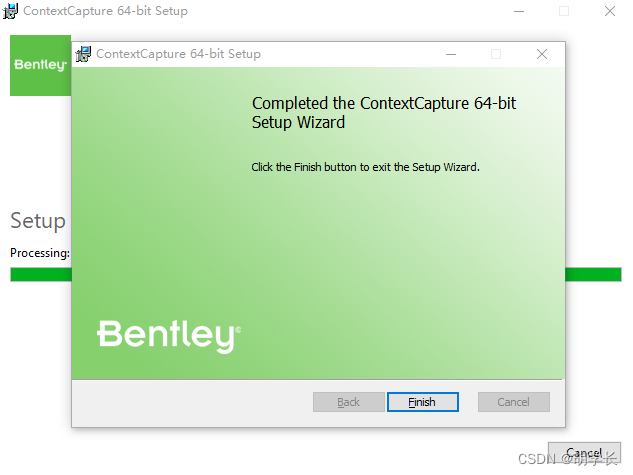Click the greyed Back button in wizard

(348, 402)
